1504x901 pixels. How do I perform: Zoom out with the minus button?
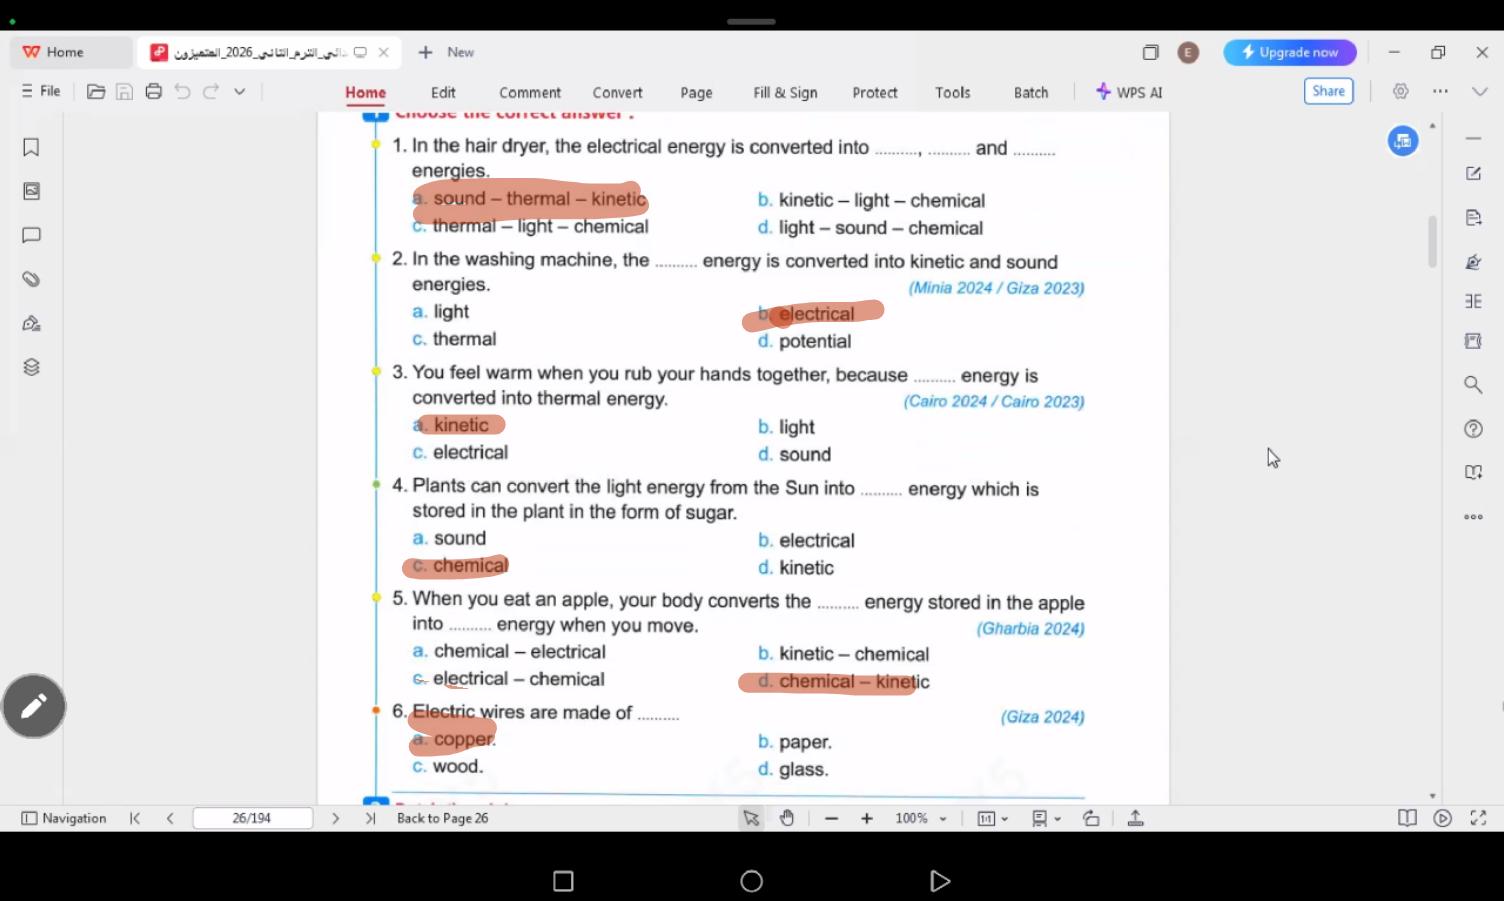tap(831, 818)
